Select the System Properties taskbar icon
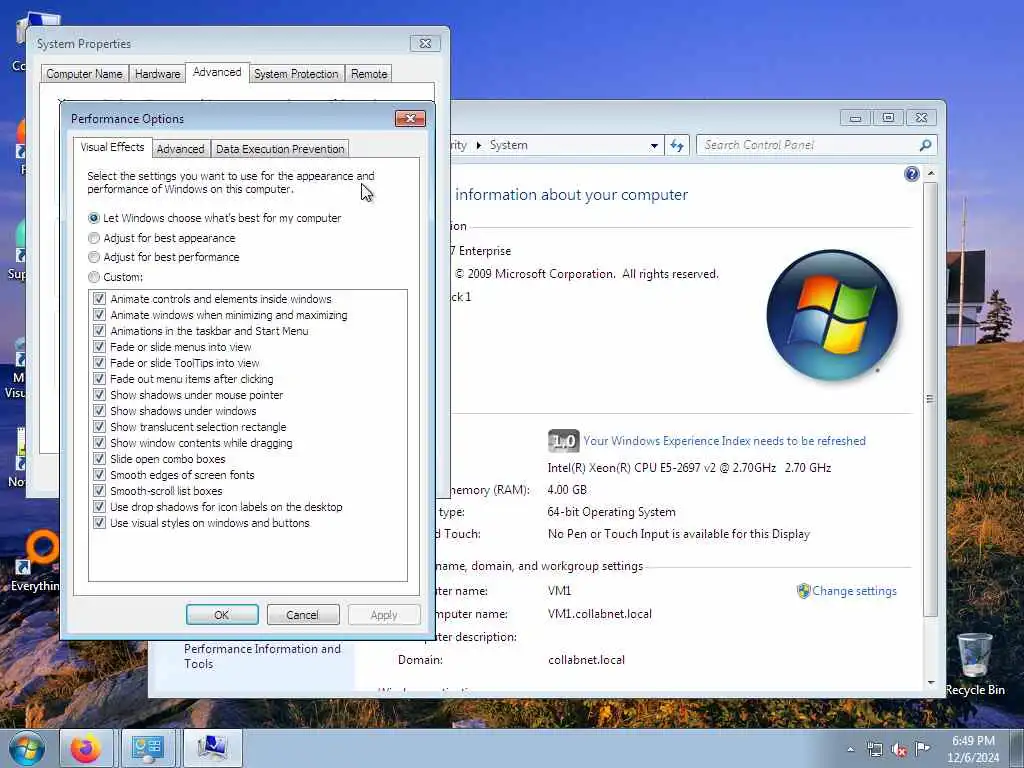 212,748
